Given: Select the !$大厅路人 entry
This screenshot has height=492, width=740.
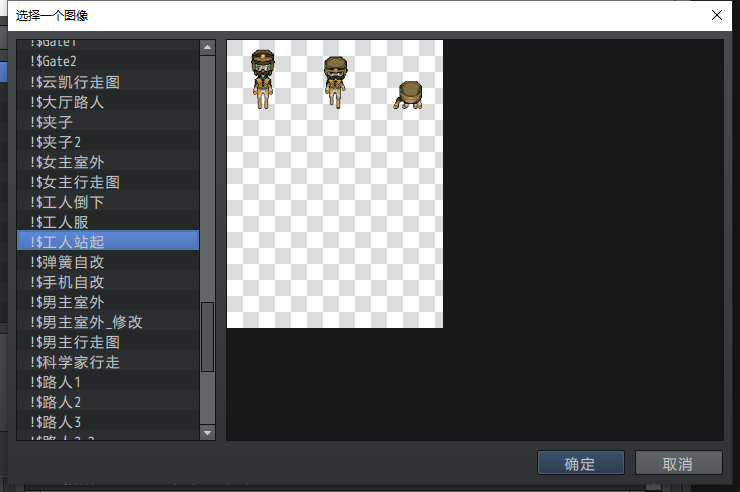Looking at the screenshot, I should (108, 101).
